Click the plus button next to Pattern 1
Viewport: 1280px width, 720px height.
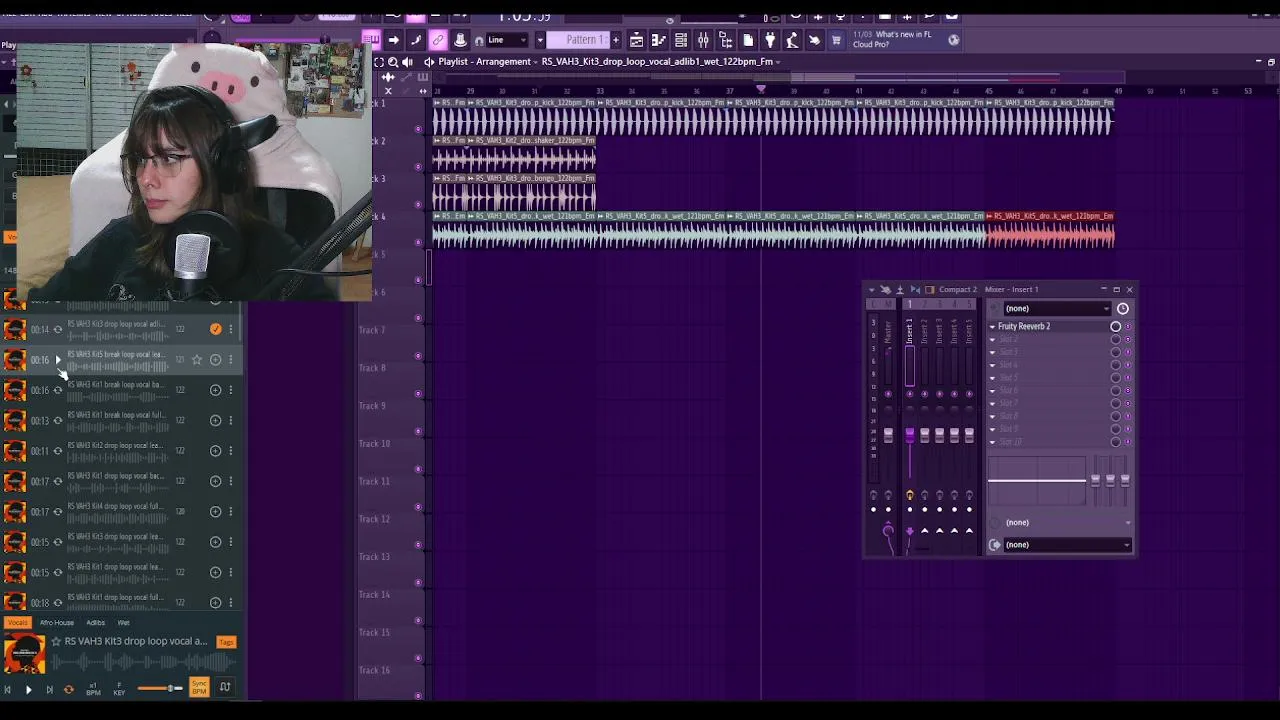tap(615, 40)
